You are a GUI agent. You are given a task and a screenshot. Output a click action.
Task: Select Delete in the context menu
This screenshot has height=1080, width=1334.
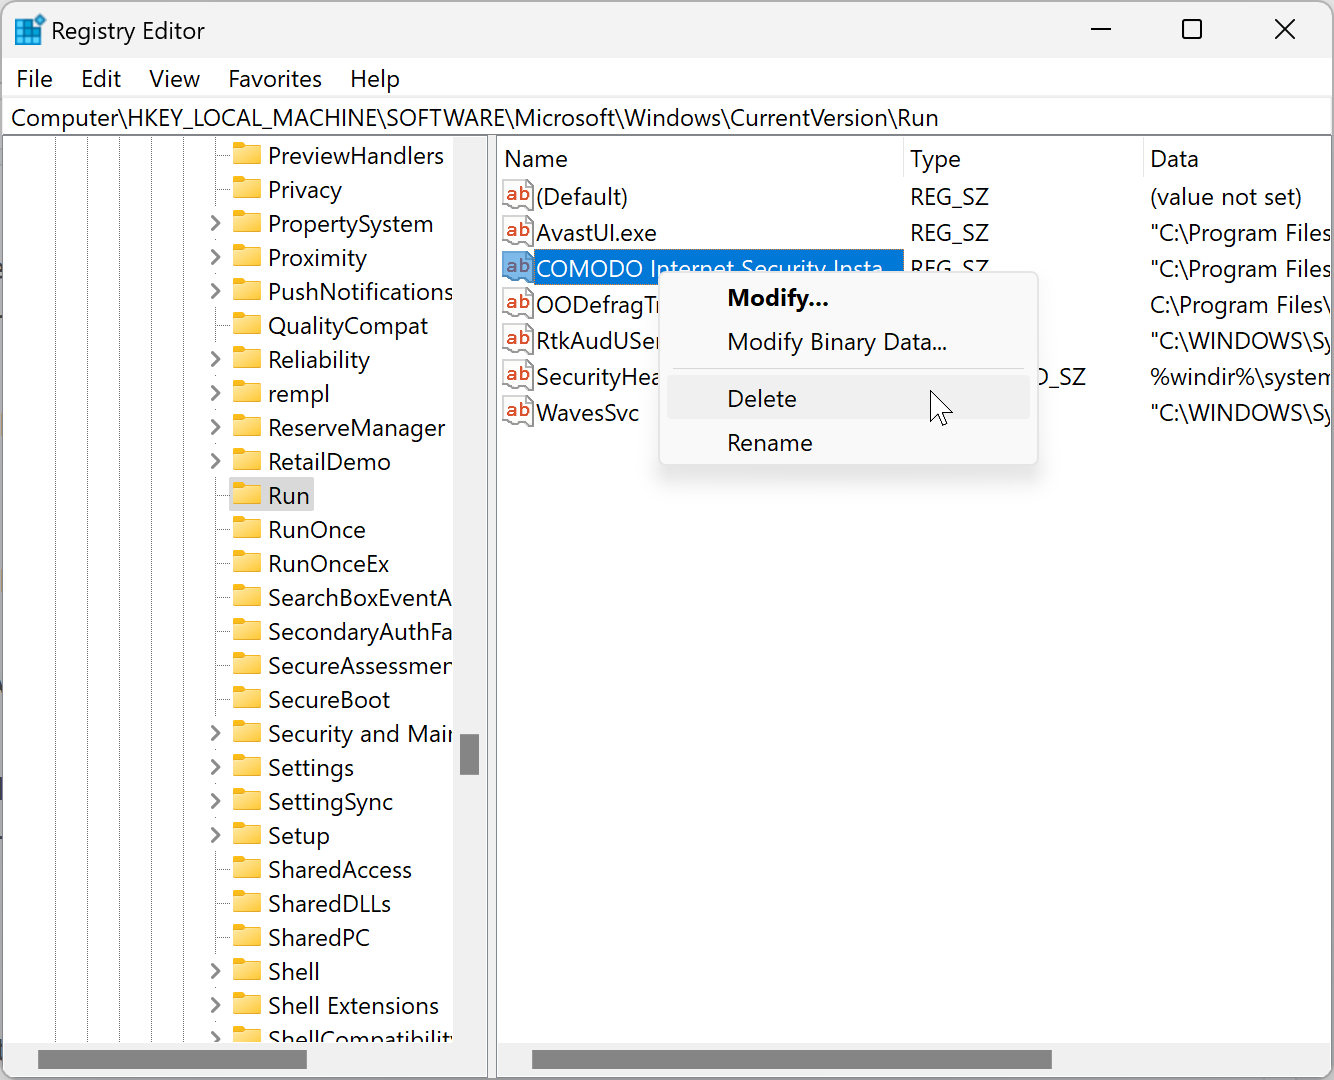[848, 398]
